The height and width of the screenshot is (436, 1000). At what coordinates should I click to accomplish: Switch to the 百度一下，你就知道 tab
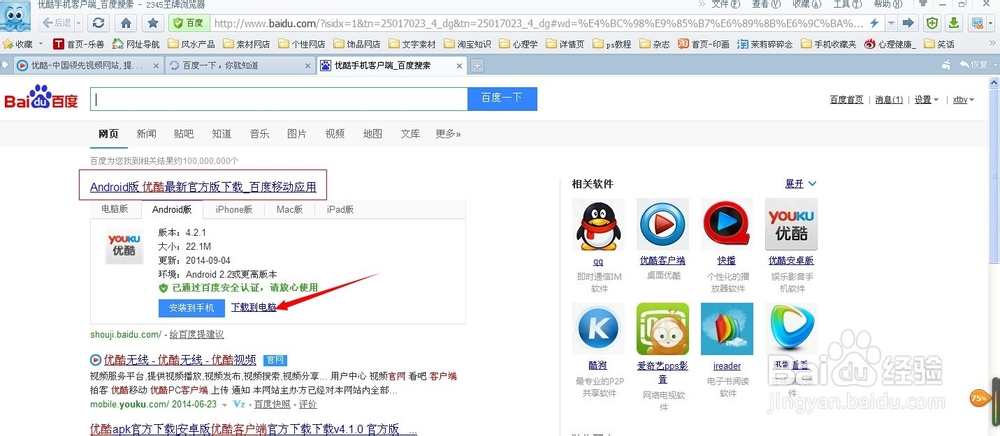tap(239, 65)
